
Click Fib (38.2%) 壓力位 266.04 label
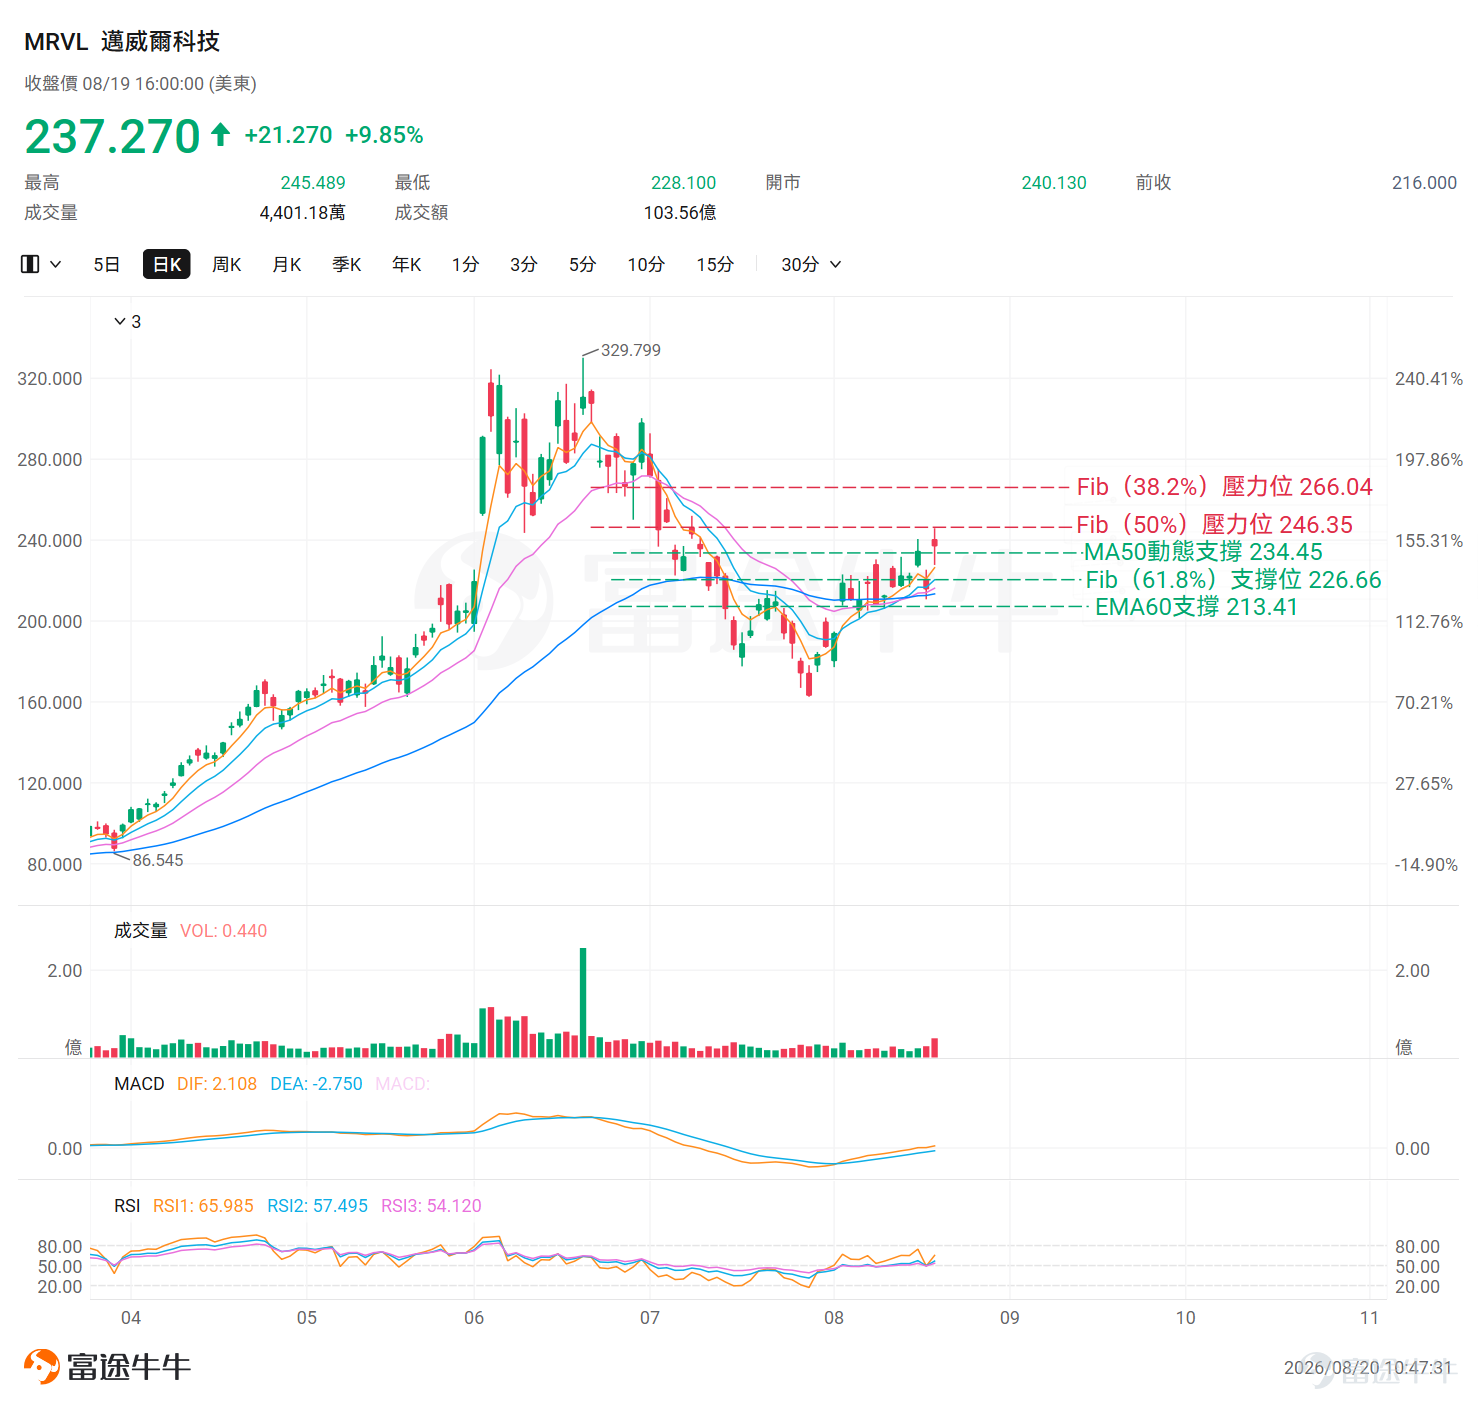[x=1225, y=487]
